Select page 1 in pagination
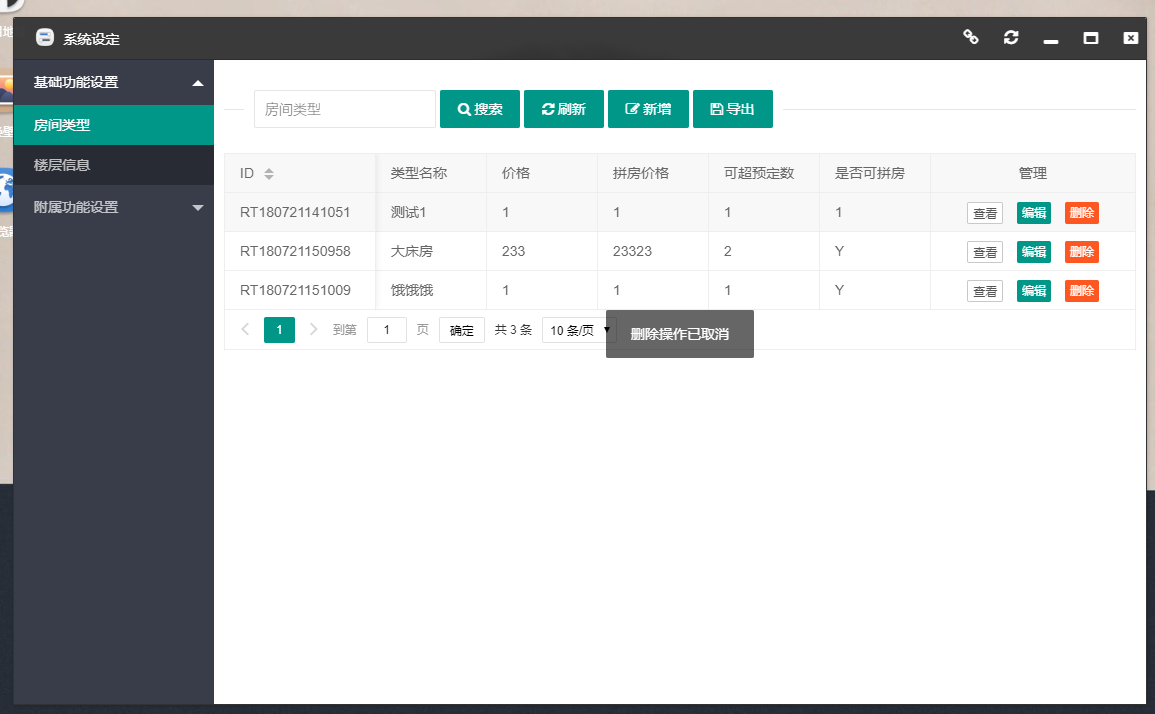The image size is (1155, 714). (x=279, y=329)
